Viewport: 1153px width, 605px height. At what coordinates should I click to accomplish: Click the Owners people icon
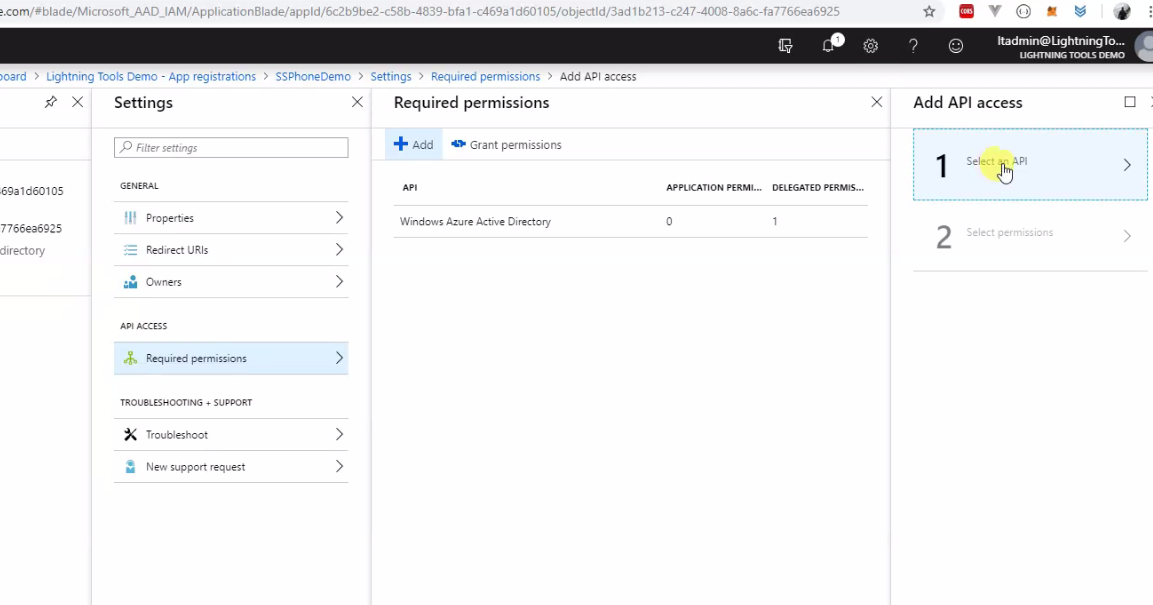[130, 282]
